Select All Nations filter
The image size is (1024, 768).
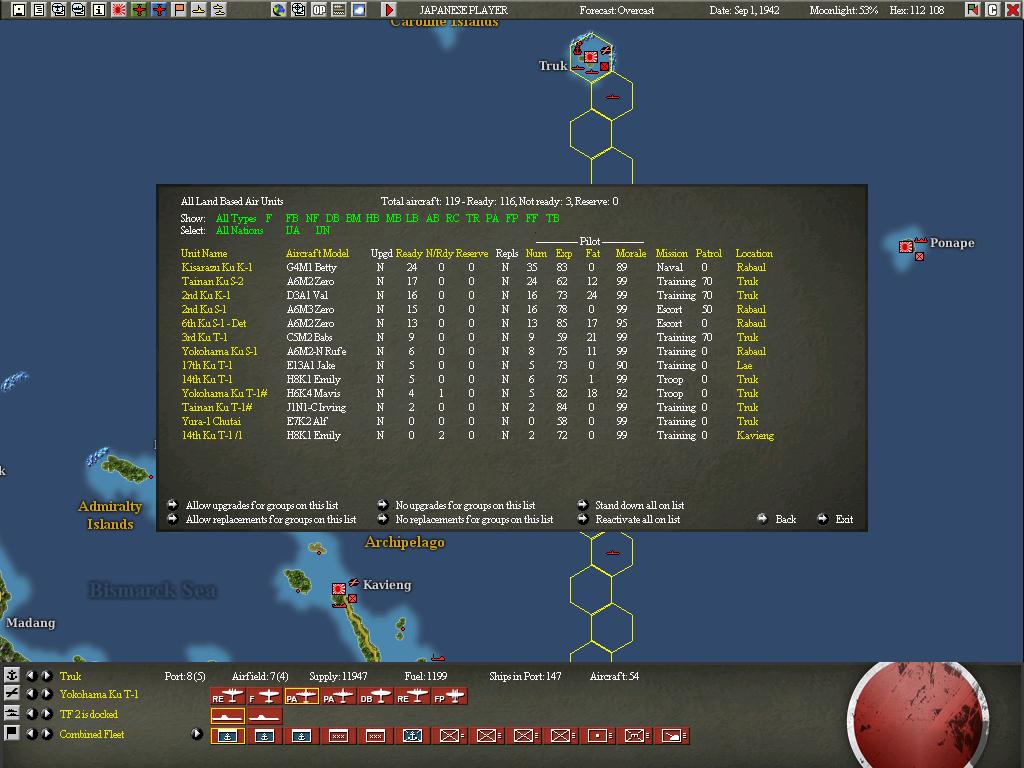240,231
